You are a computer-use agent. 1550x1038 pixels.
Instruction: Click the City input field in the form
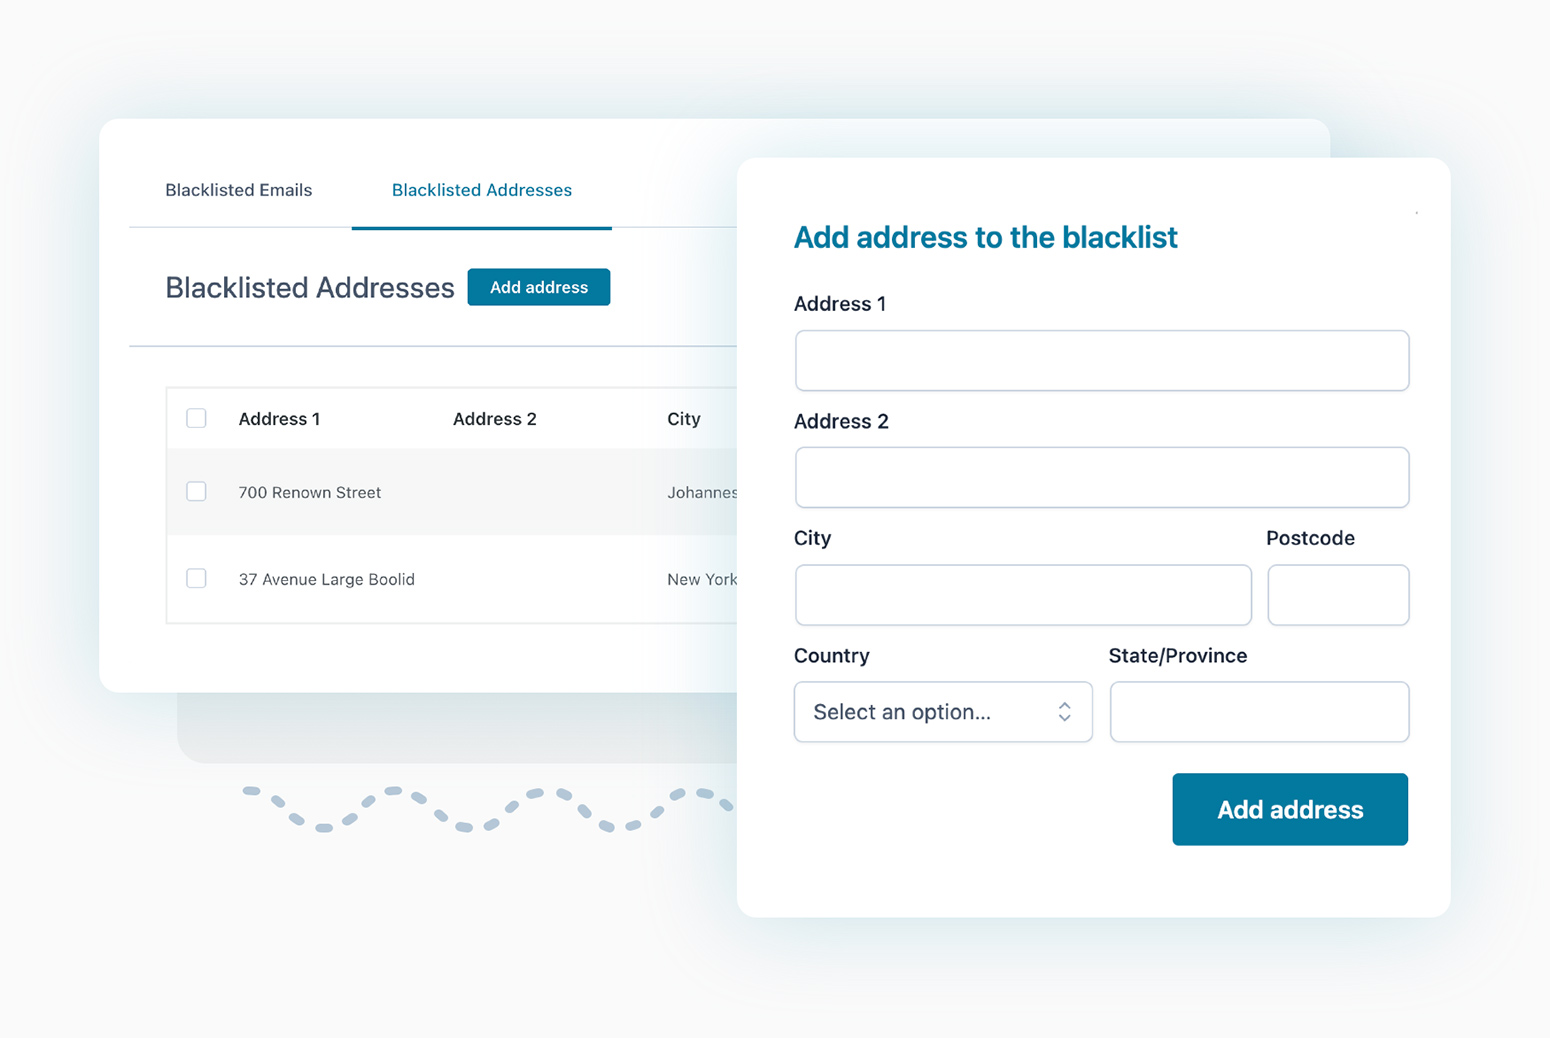click(x=1022, y=594)
